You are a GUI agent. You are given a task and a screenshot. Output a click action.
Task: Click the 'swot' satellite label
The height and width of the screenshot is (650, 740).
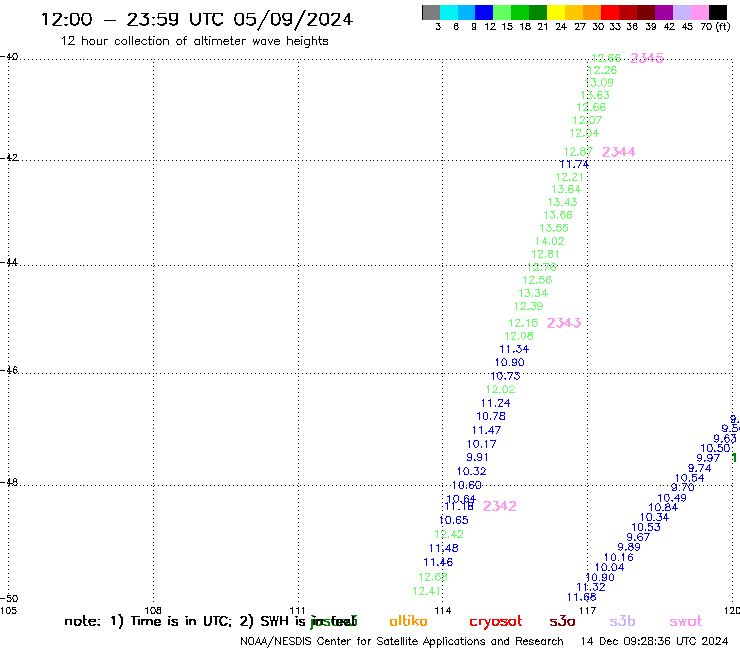686,621
